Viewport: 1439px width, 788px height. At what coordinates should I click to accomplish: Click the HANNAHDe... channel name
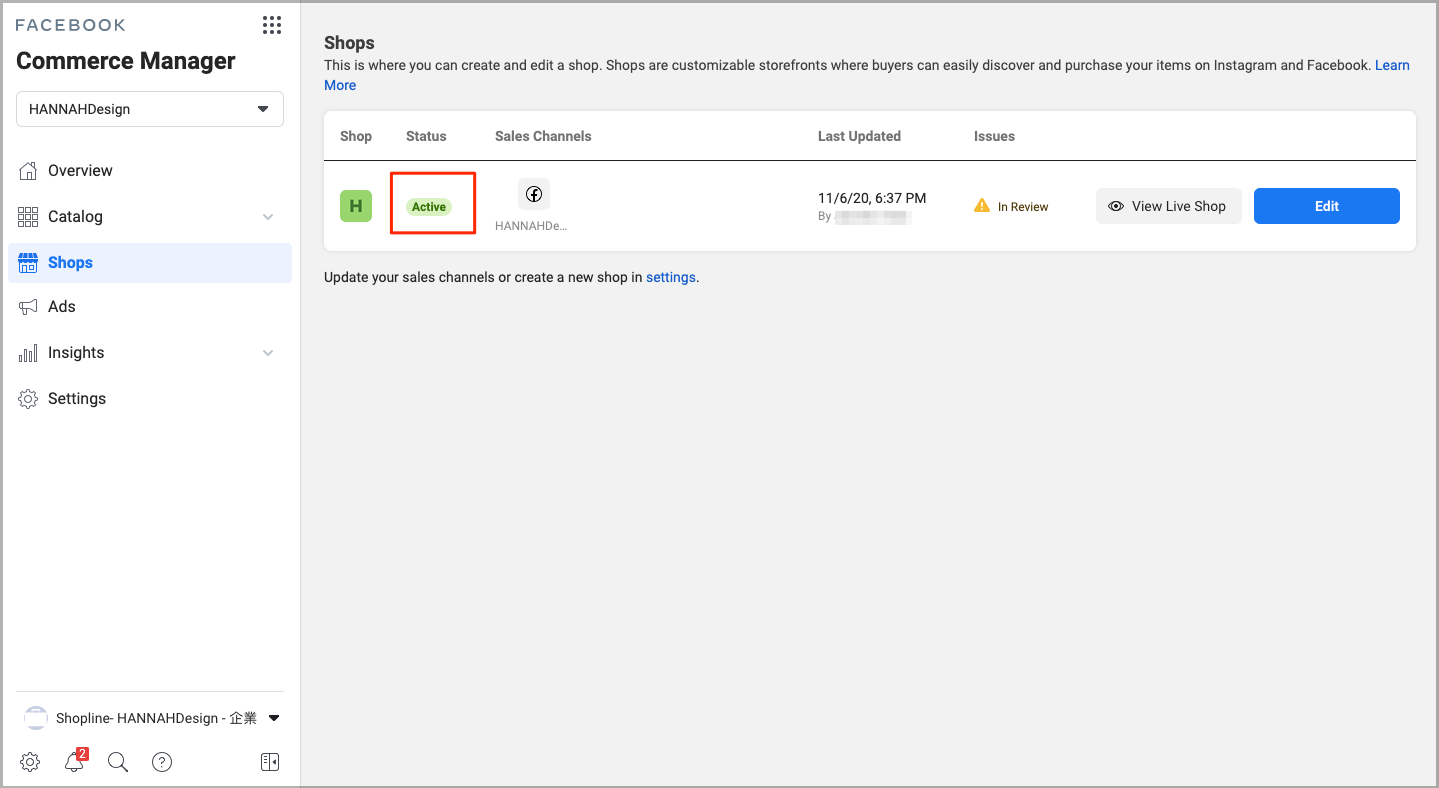tap(531, 226)
